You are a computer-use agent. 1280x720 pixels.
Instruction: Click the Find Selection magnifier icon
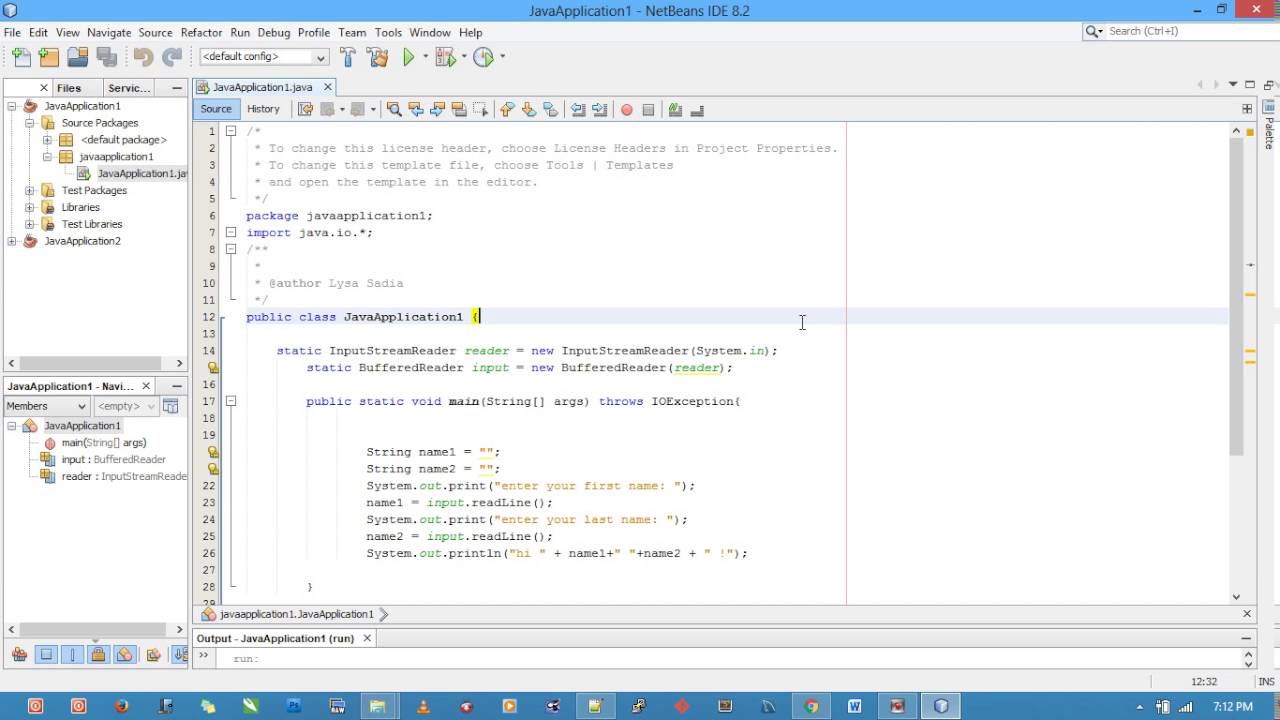pos(394,109)
